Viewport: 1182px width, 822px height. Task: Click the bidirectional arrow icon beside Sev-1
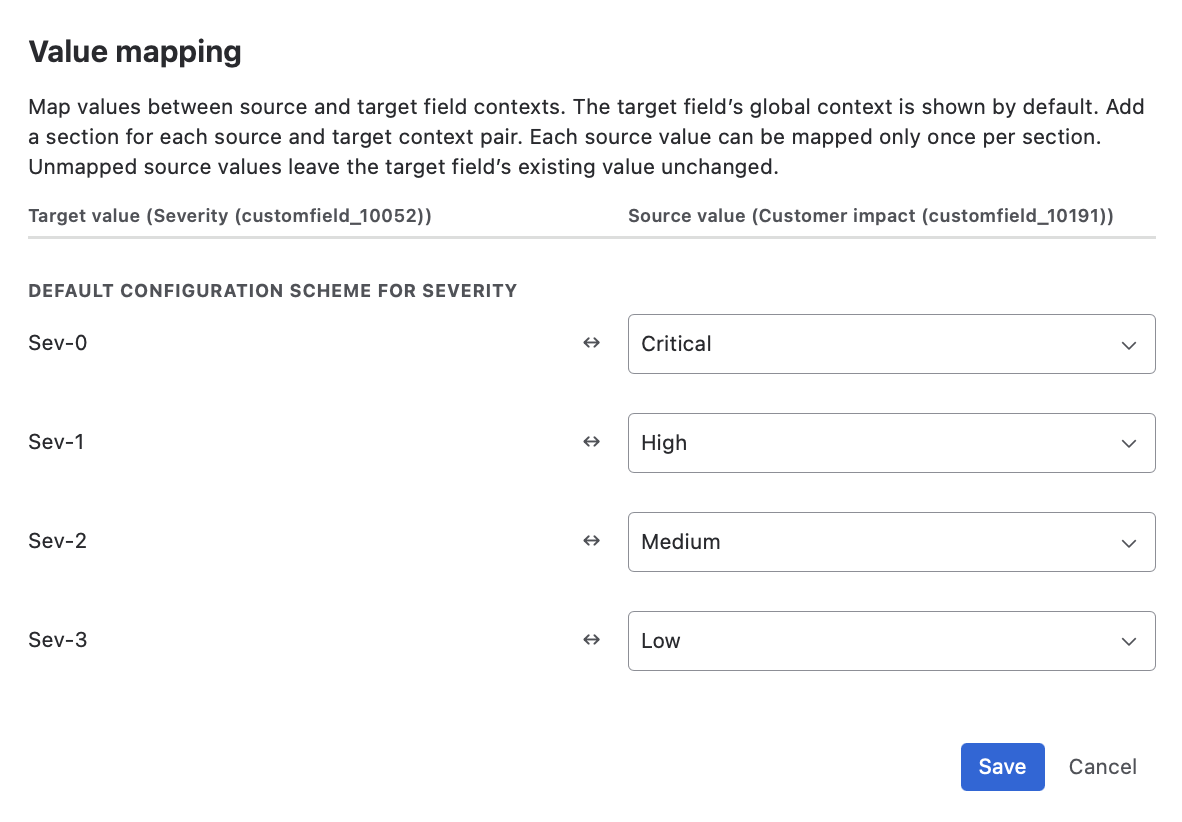pos(591,442)
